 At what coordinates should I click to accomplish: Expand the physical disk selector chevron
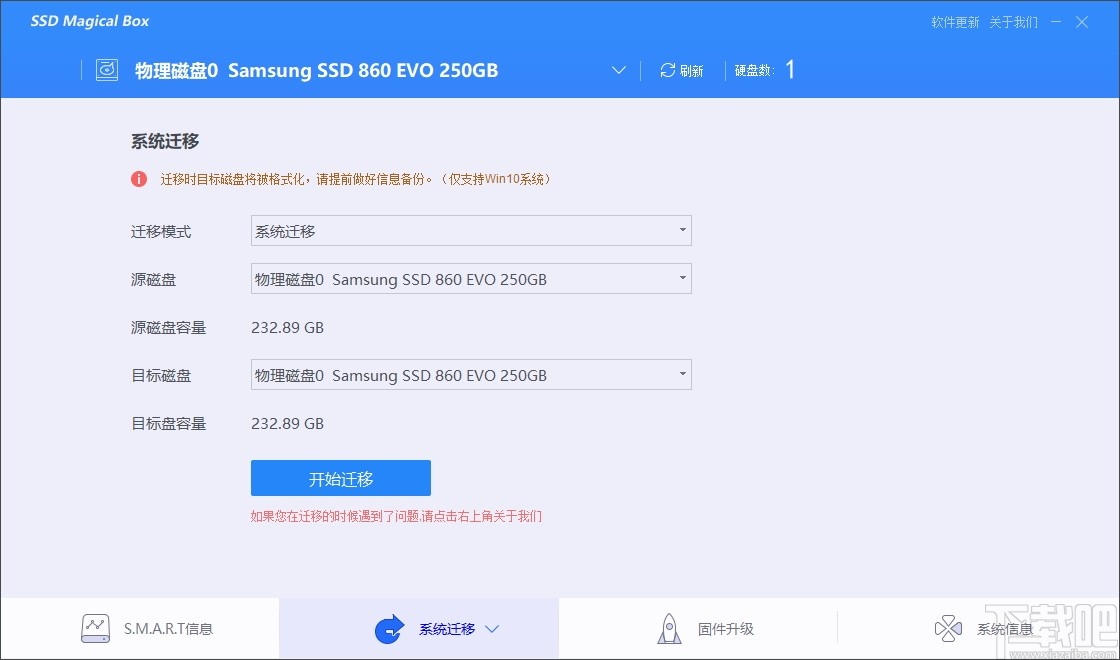coord(619,70)
